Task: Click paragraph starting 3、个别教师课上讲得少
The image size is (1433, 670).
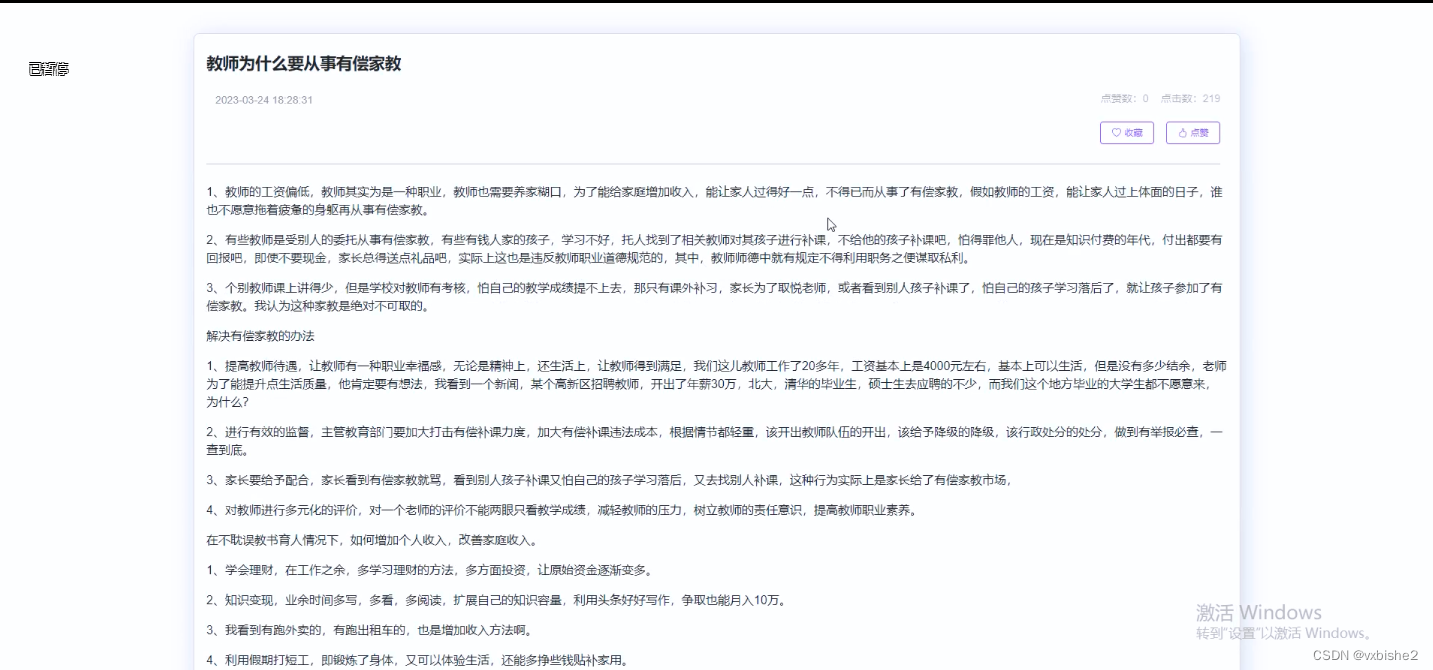Action: (x=714, y=297)
